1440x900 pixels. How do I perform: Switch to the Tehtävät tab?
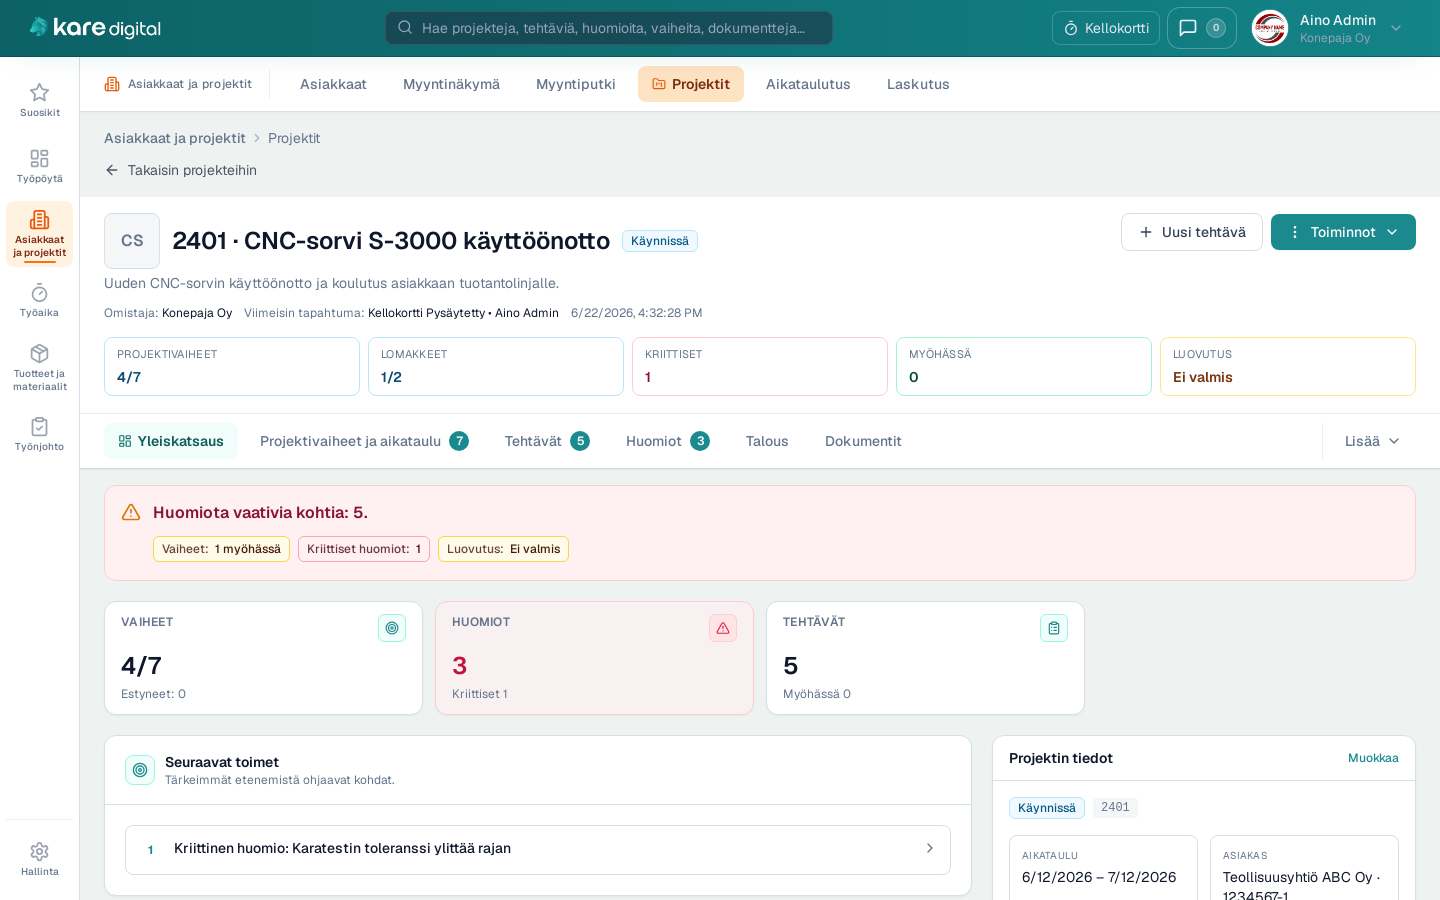point(547,441)
